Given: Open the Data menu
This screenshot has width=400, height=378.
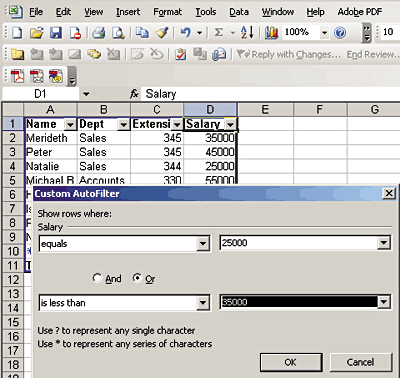Looking at the screenshot, I should 239,12.
